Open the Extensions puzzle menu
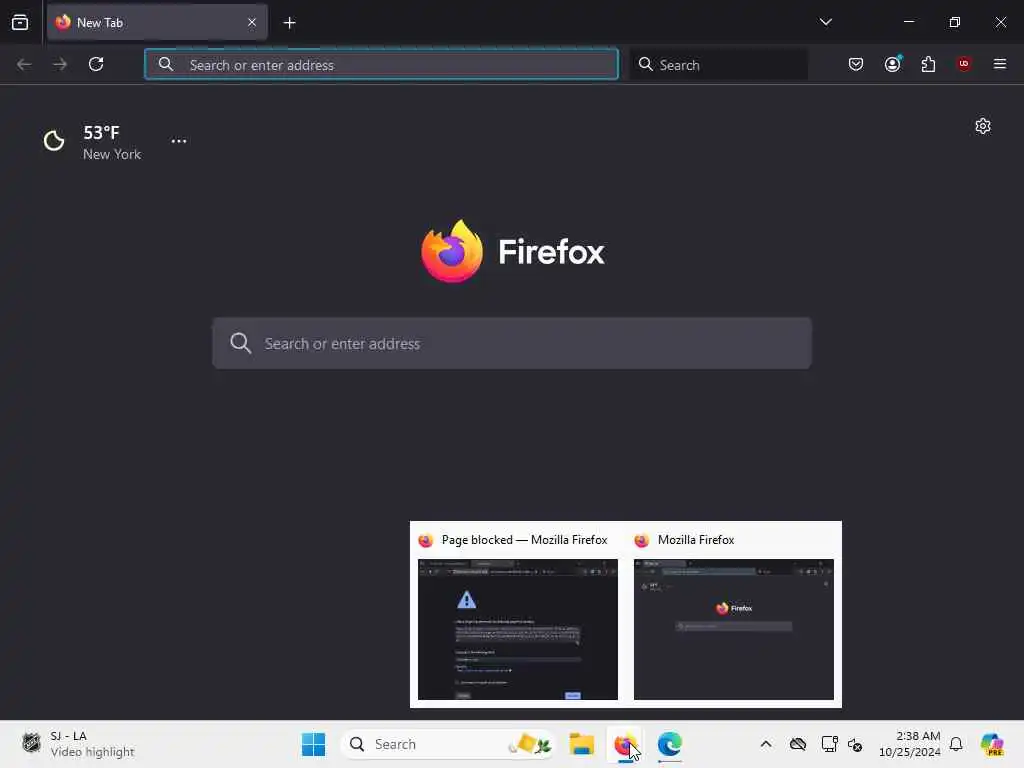 (928, 64)
